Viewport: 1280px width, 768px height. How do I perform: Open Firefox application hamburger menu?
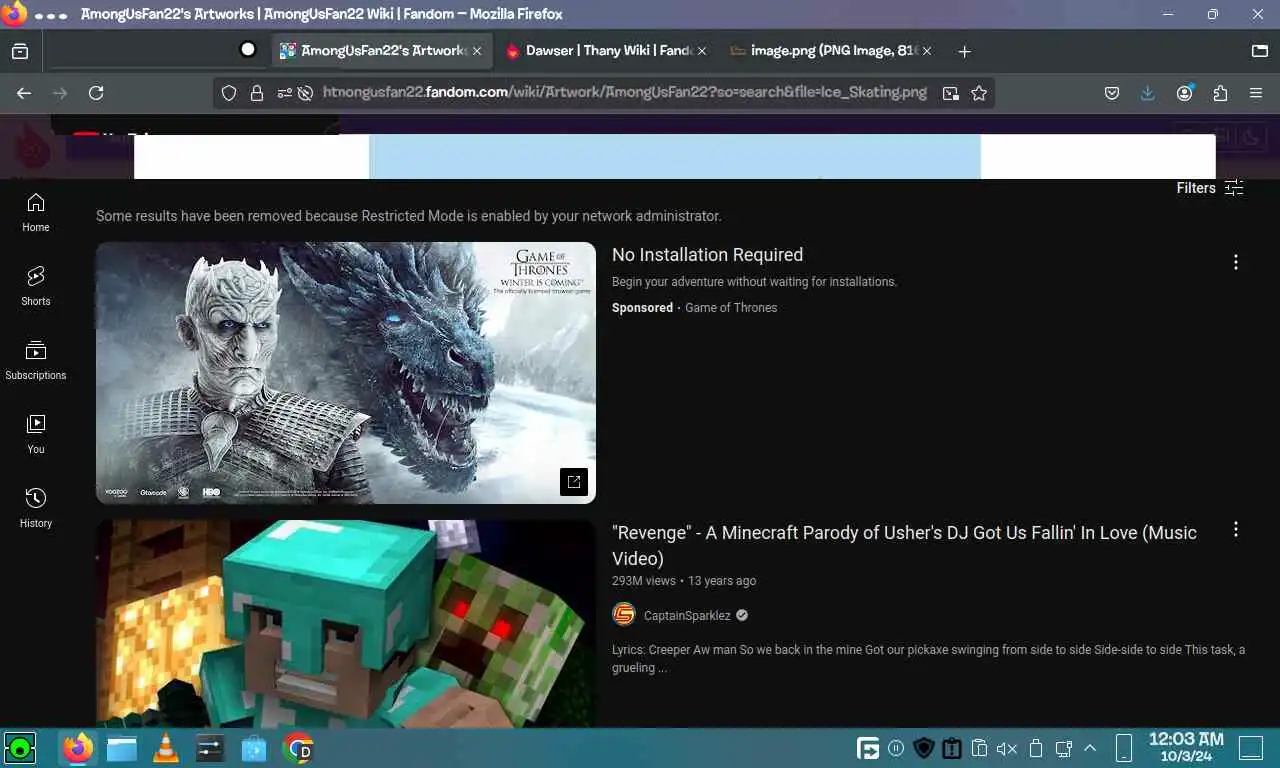[x=1256, y=93]
